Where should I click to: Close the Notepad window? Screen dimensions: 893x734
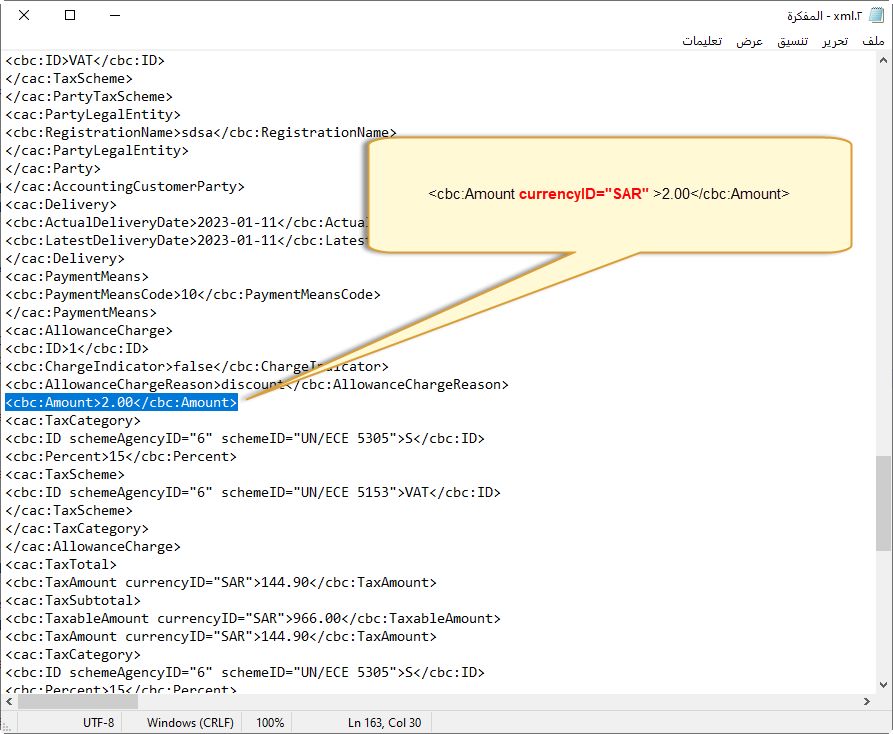[x=24, y=16]
